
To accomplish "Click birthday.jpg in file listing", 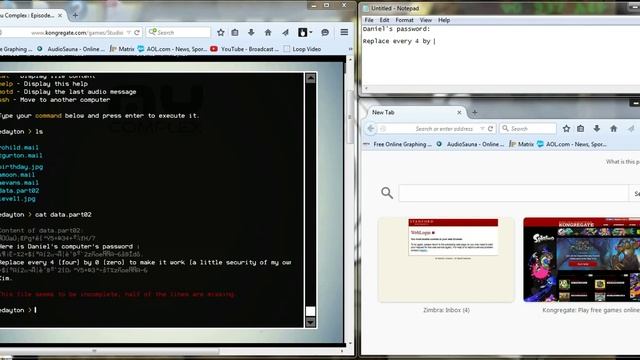I will coord(21,167).
